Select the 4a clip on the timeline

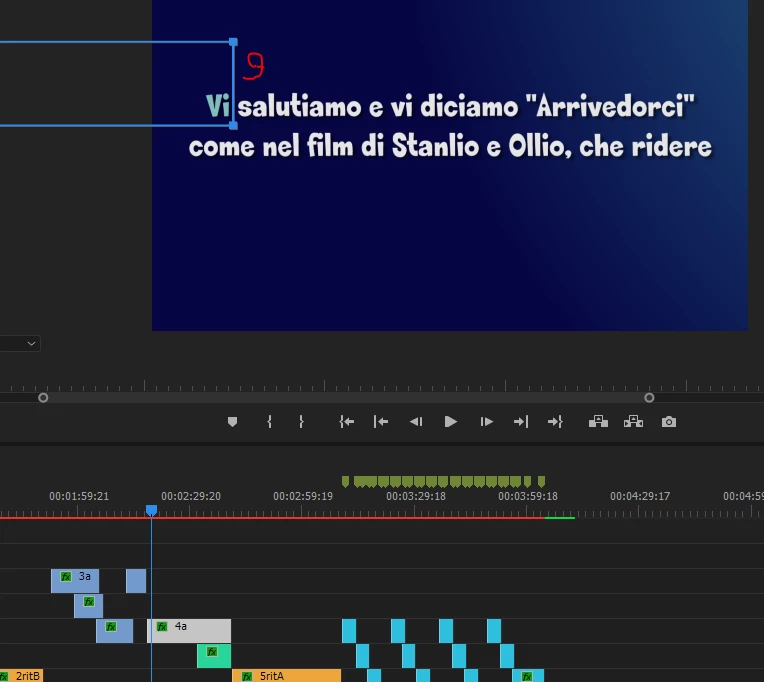189,631
